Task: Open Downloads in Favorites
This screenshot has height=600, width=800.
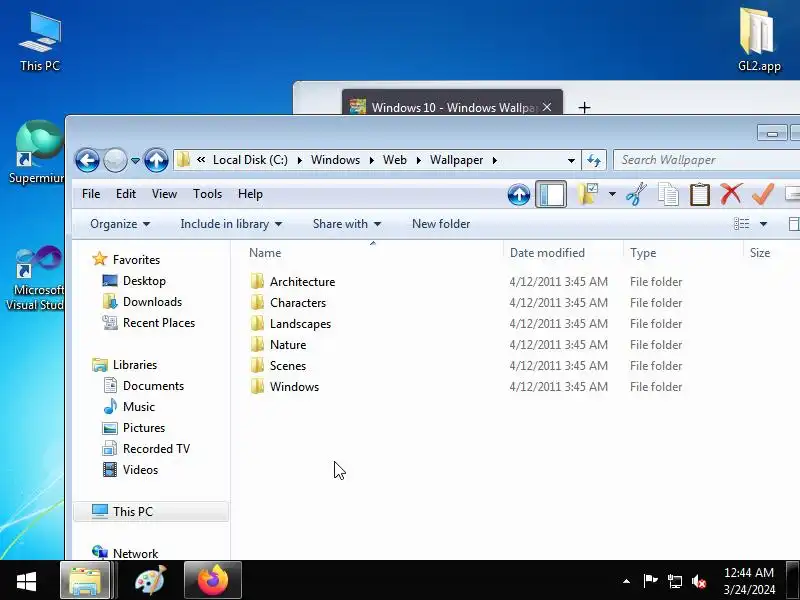Action: pyautogui.click(x=152, y=302)
